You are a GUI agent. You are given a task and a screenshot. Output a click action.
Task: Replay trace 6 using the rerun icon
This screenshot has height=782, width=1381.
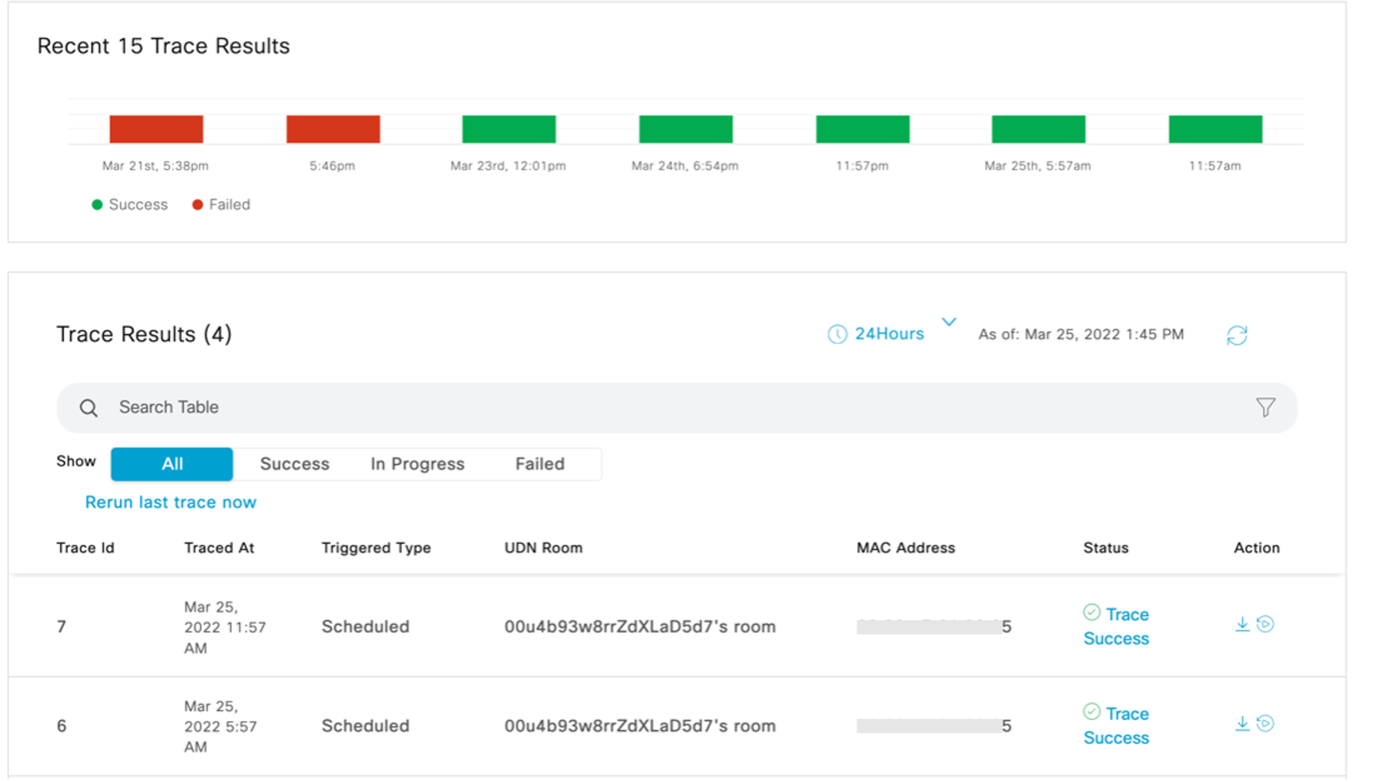(x=1265, y=723)
